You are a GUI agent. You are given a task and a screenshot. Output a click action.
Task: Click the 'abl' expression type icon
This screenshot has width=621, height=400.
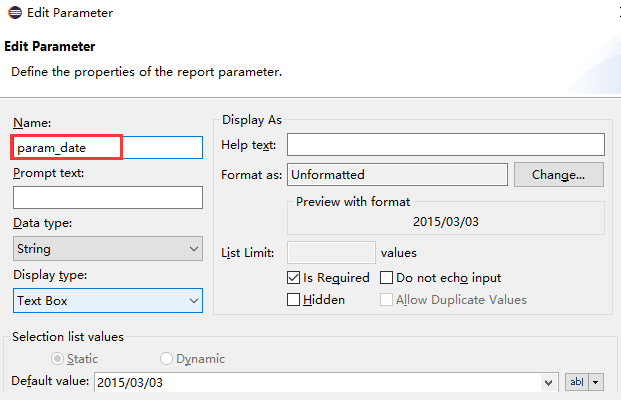(x=577, y=382)
